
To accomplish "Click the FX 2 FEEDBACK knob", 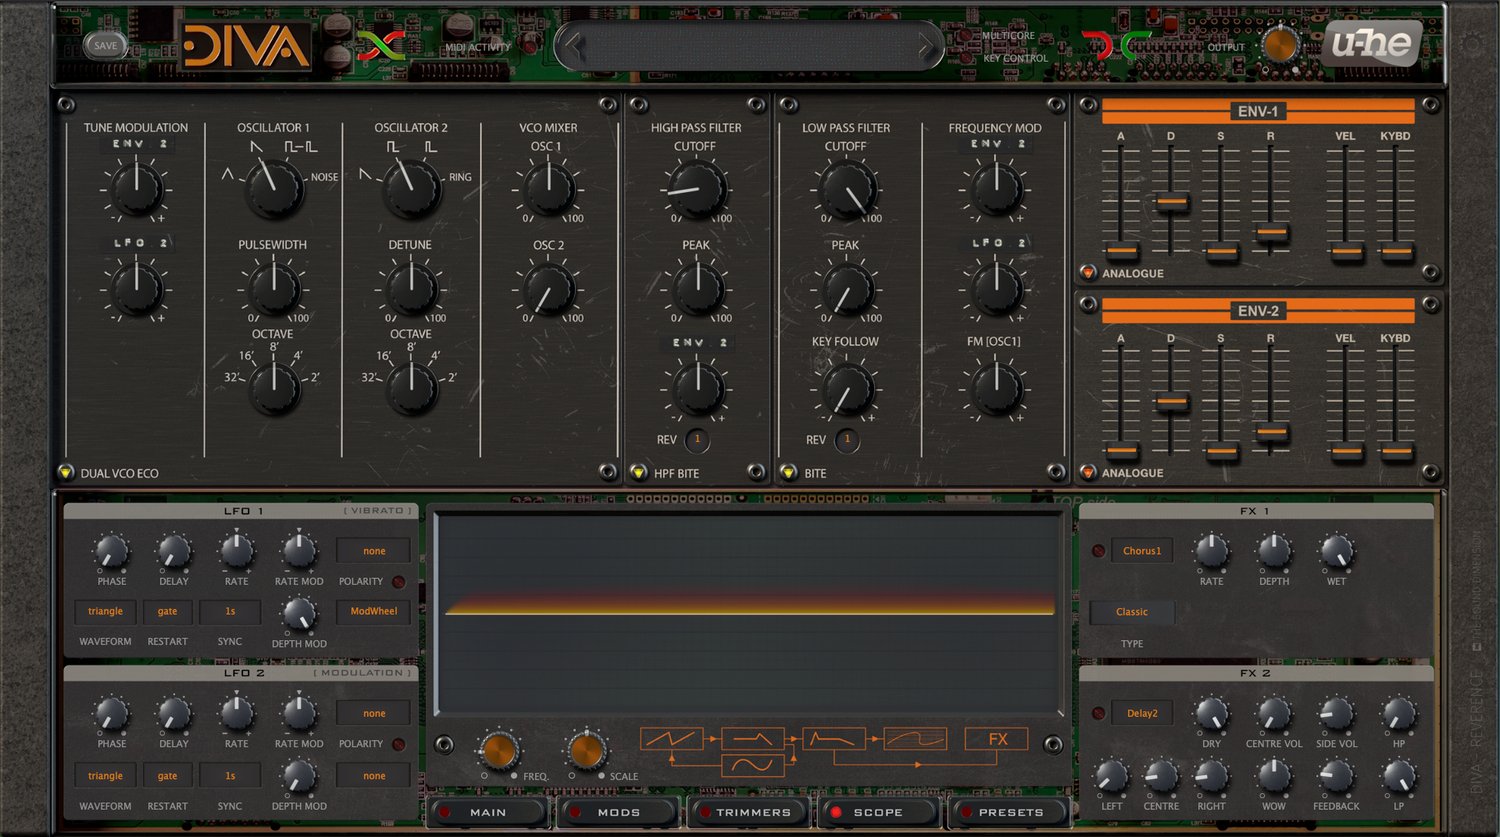I will click(x=1336, y=776).
